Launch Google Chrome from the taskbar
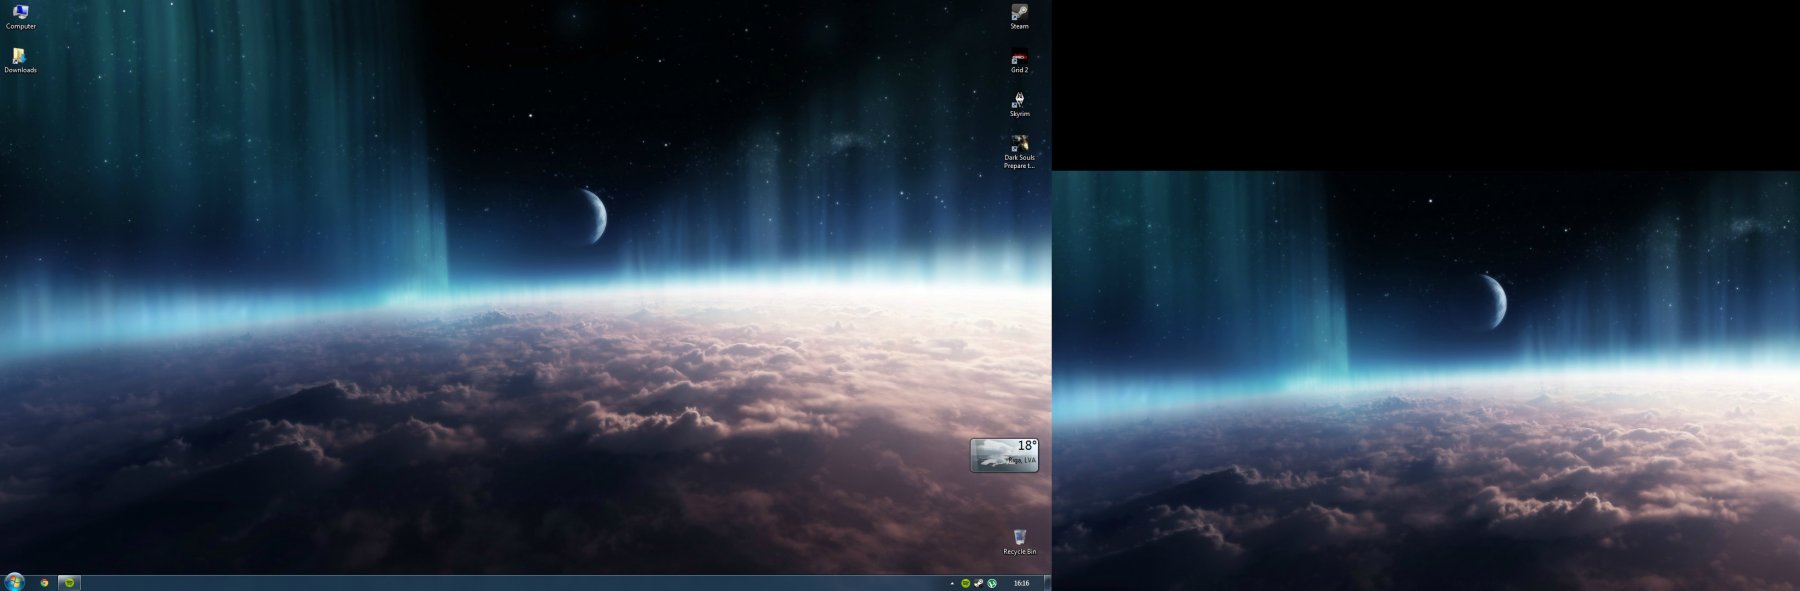Screen dimensions: 1800x591 coord(44,583)
